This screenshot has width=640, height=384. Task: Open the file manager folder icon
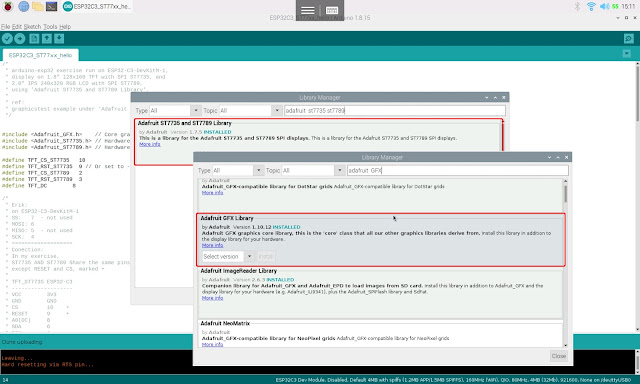(38, 6)
